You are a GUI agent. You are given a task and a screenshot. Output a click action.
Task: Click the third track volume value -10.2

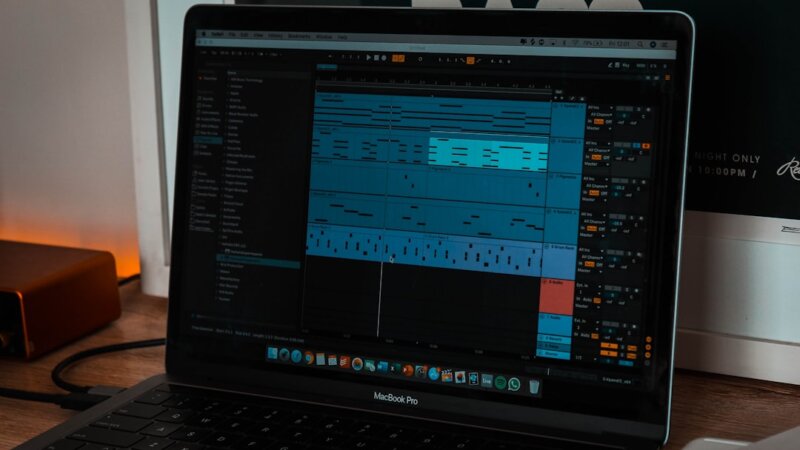[x=620, y=188]
